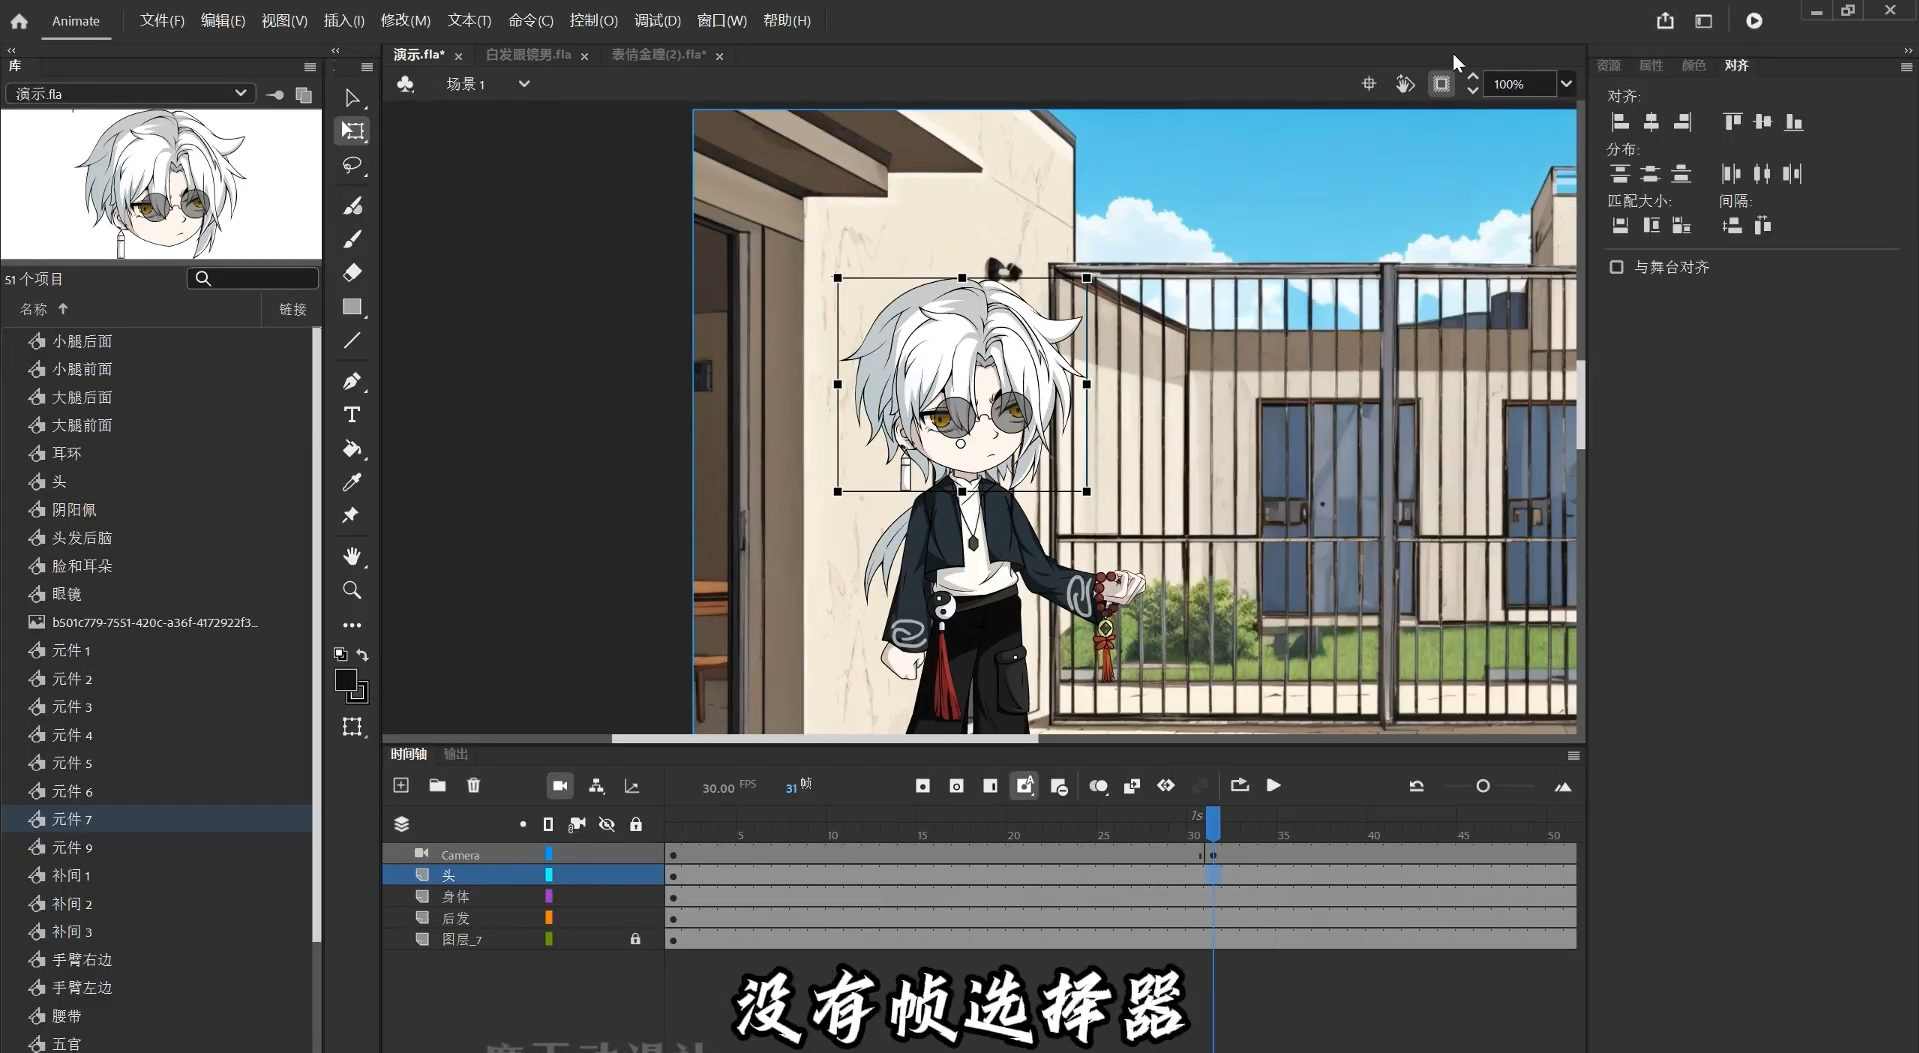The width and height of the screenshot is (1919, 1053).
Task: Expand the 场景 1 scene dropdown
Action: point(524,84)
